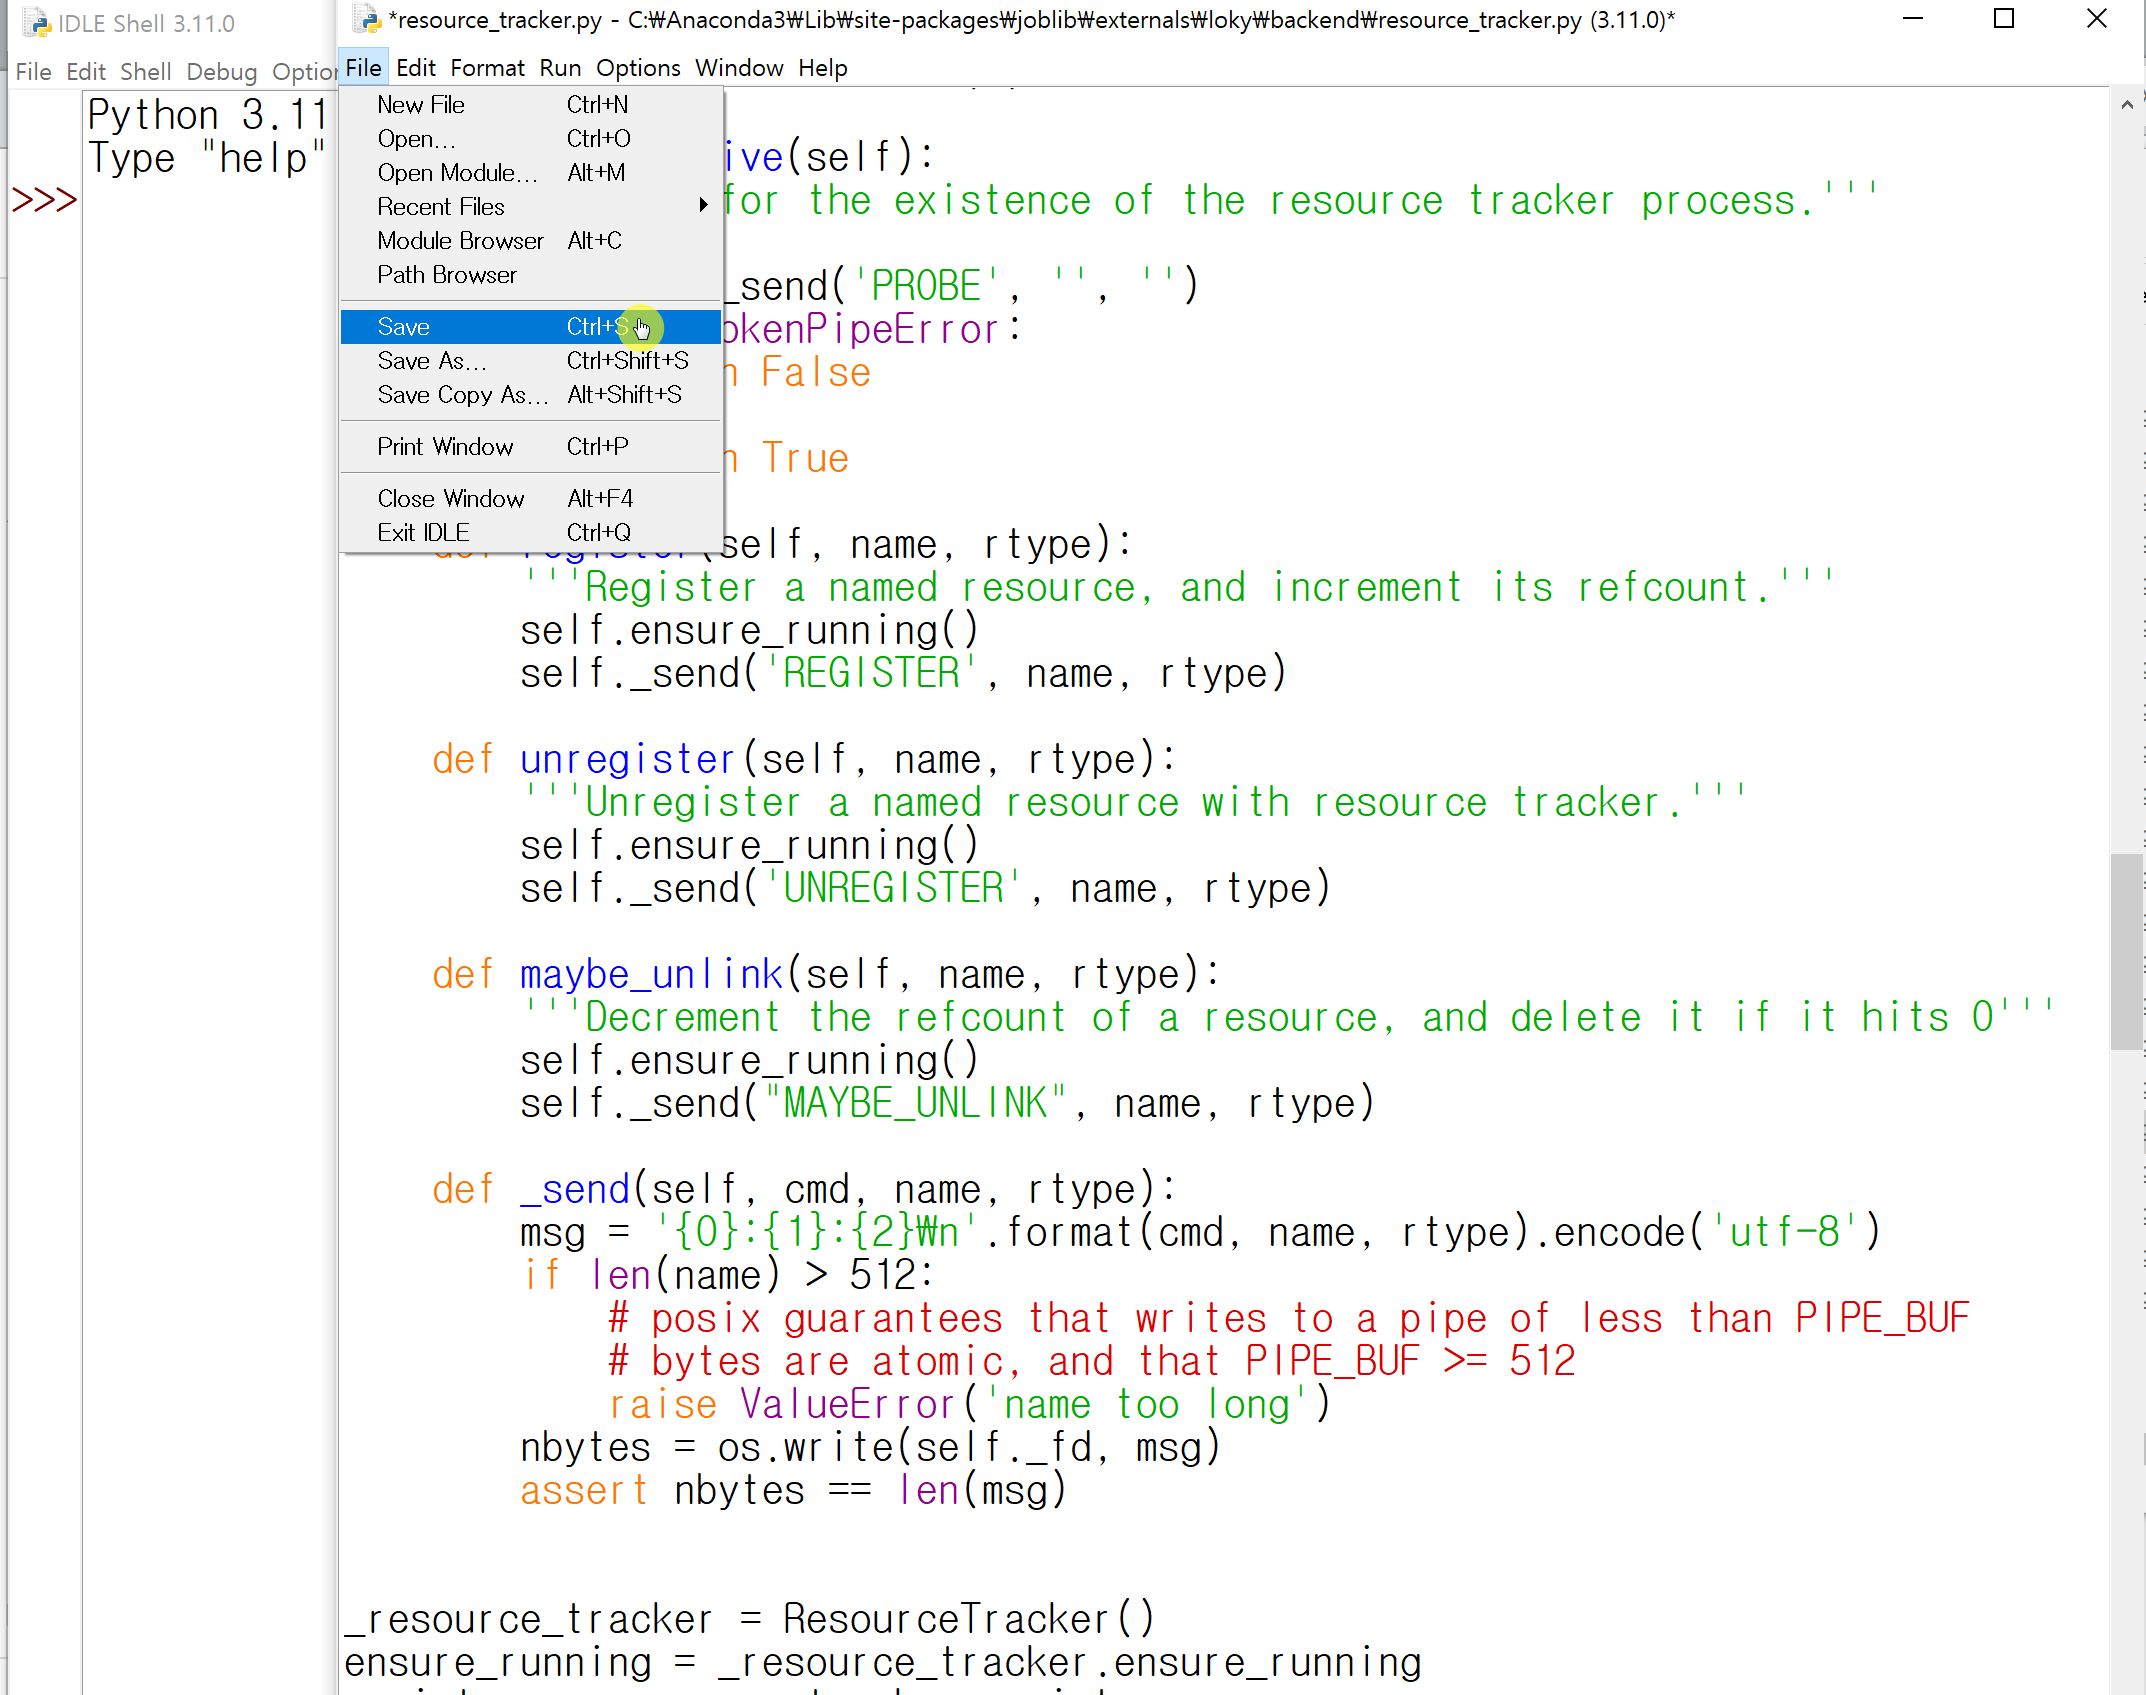Select Save As... menu item
The image size is (2146, 1695).
pyautogui.click(x=432, y=361)
